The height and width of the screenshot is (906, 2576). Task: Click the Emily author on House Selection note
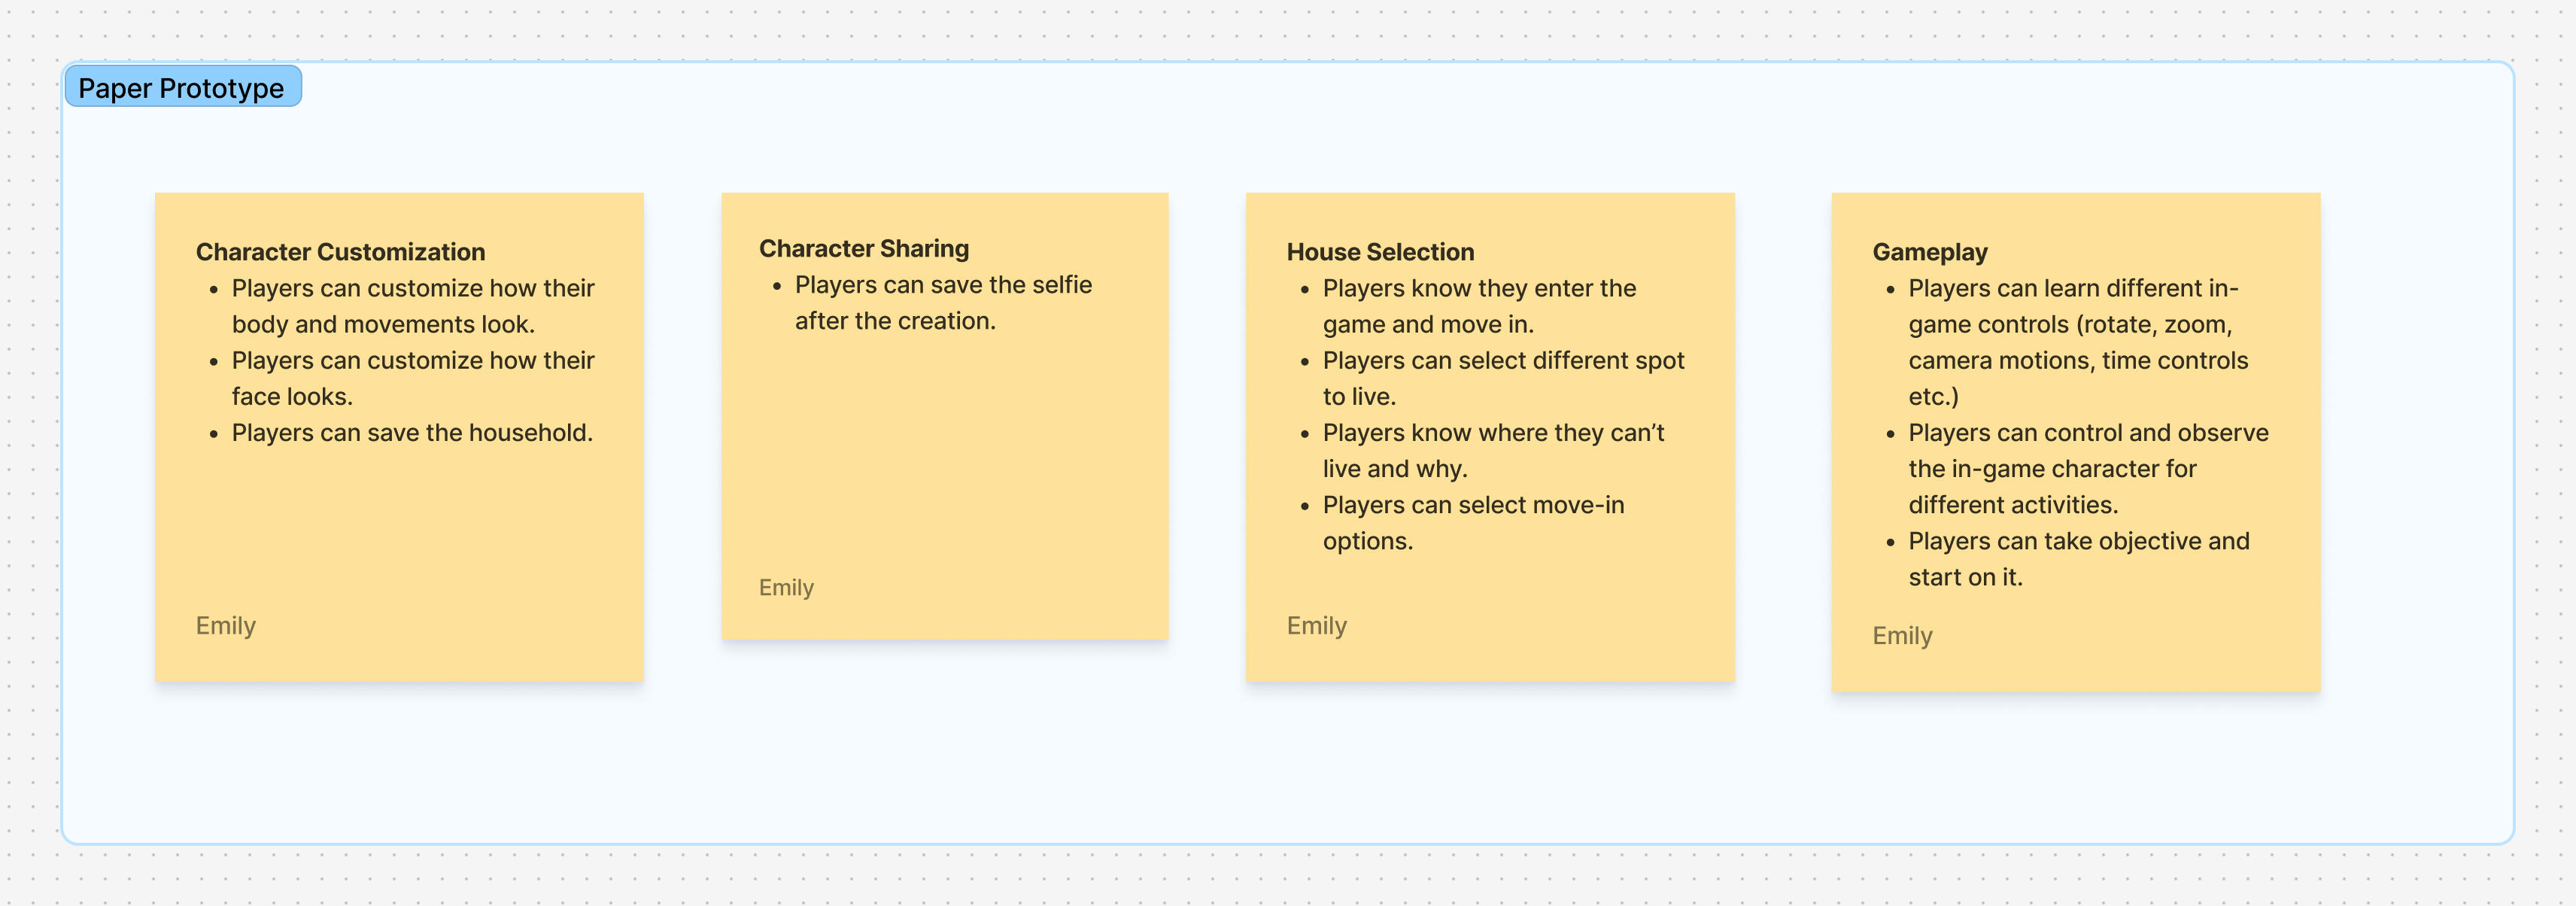pos(1316,625)
